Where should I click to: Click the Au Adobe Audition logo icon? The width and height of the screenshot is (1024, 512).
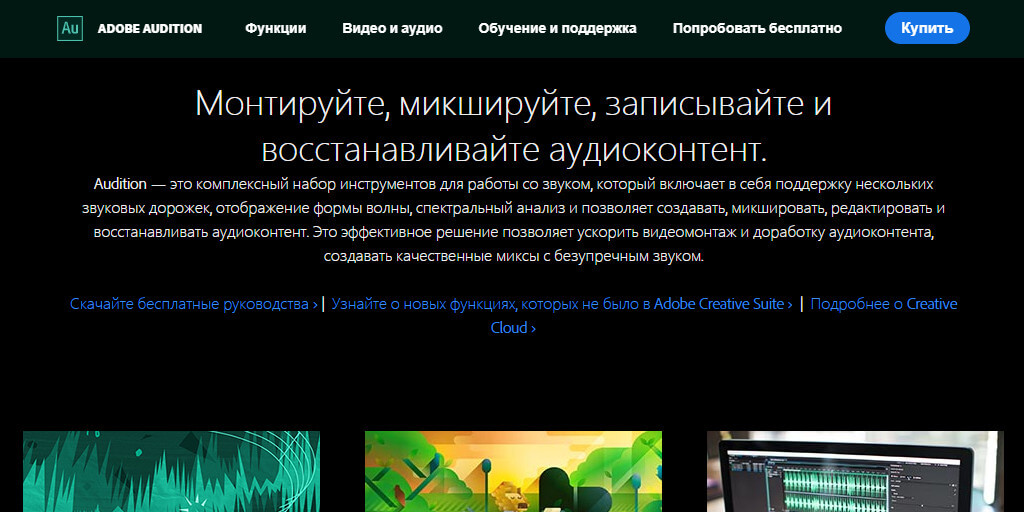(x=70, y=28)
